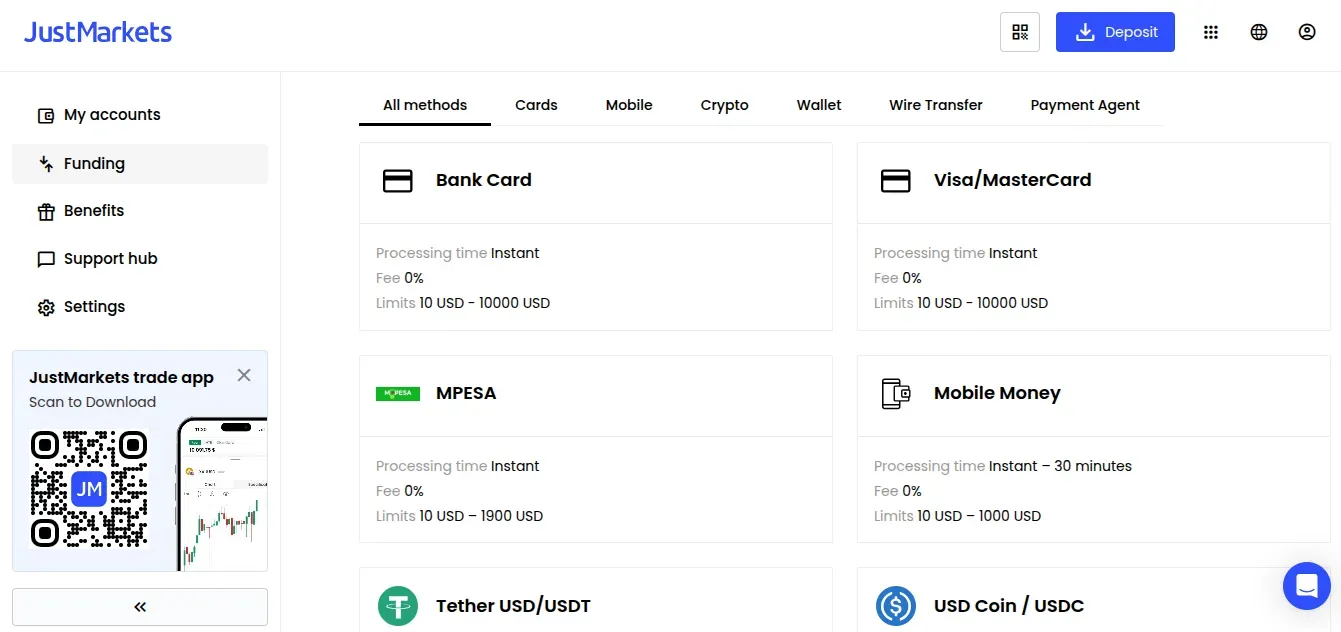Open the apps grid menu icon
1341x632 pixels.
pyautogui.click(x=1211, y=32)
